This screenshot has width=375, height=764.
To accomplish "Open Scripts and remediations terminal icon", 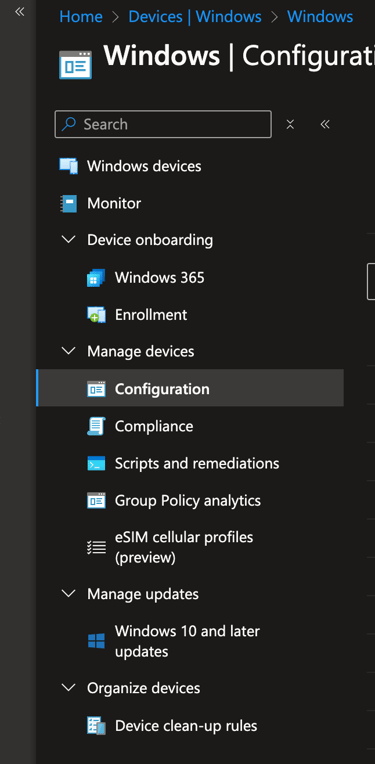I will (x=96, y=463).
